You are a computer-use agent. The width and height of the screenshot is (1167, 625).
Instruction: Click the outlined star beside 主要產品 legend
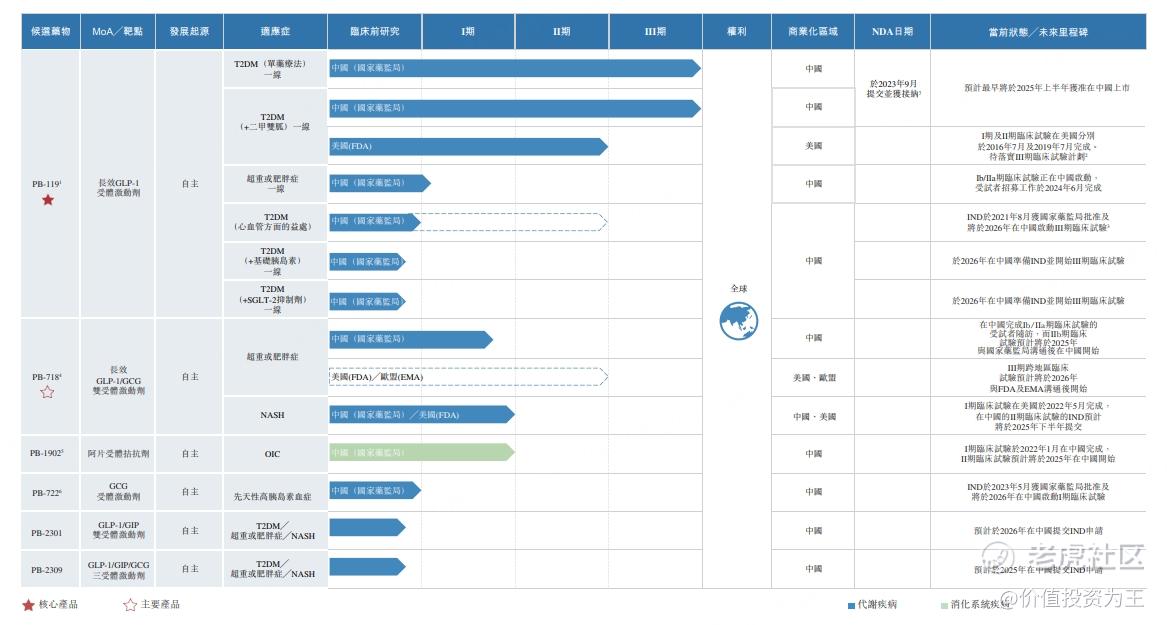tap(129, 605)
